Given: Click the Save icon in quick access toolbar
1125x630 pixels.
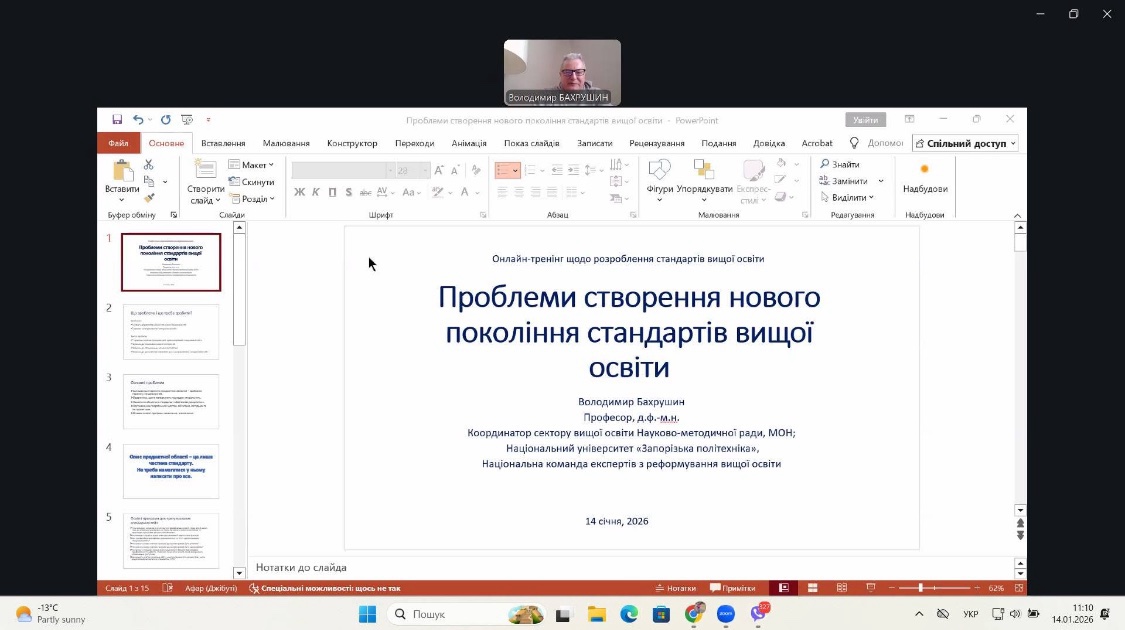Looking at the screenshot, I should pos(117,120).
